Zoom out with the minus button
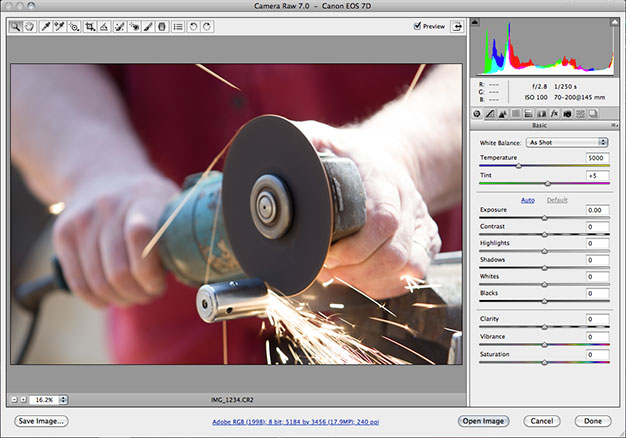 14,400
